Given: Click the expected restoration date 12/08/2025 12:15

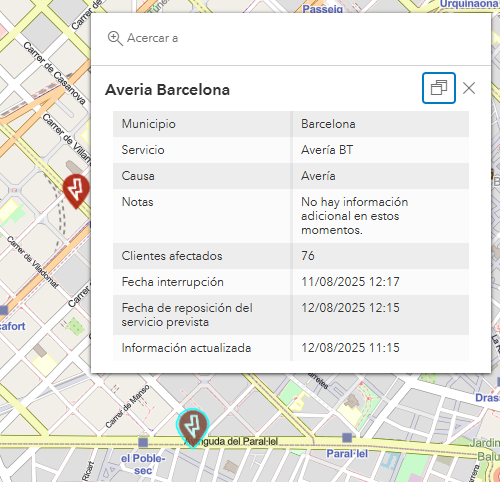Looking at the screenshot, I should click(x=350, y=308).
